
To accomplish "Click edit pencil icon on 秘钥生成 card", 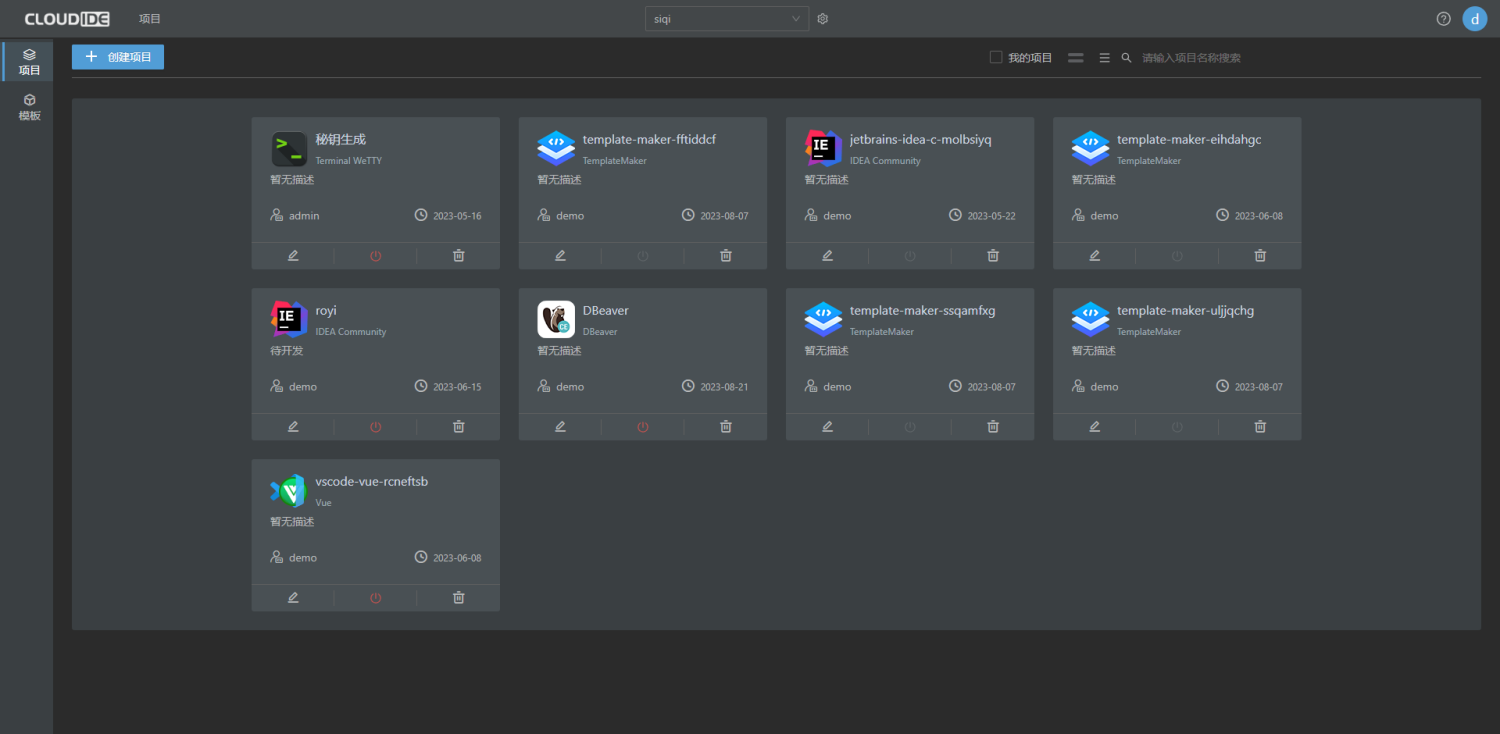I will pyautogui.click(x=293, y=256).
